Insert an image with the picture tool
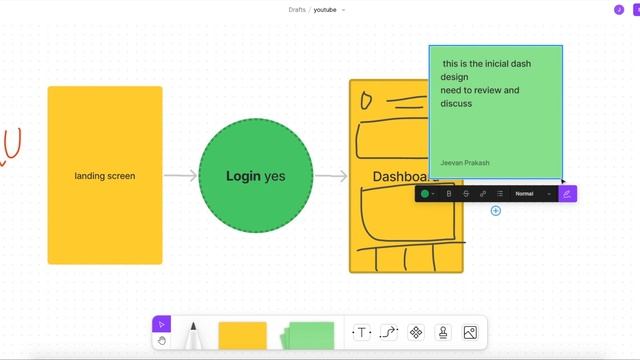This screenshot has width=640, height=360. pyautogui.click(x=470, y=333)
